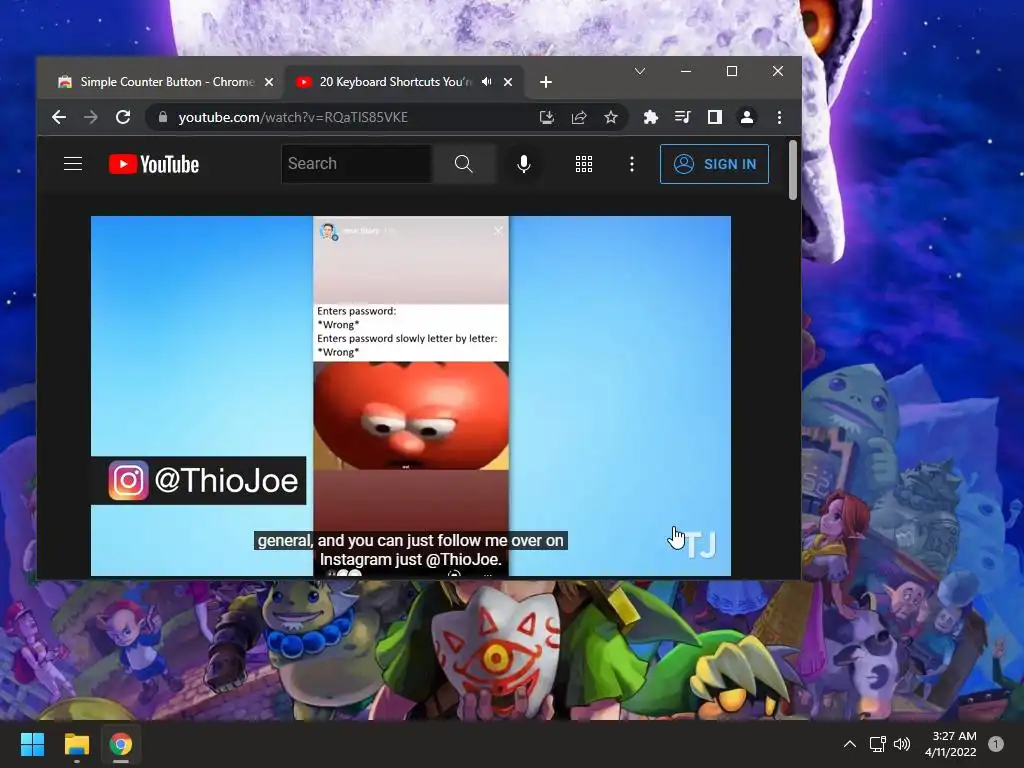Show hidden icons in system tray
1024x768 pixels.
tap(850, 744)
